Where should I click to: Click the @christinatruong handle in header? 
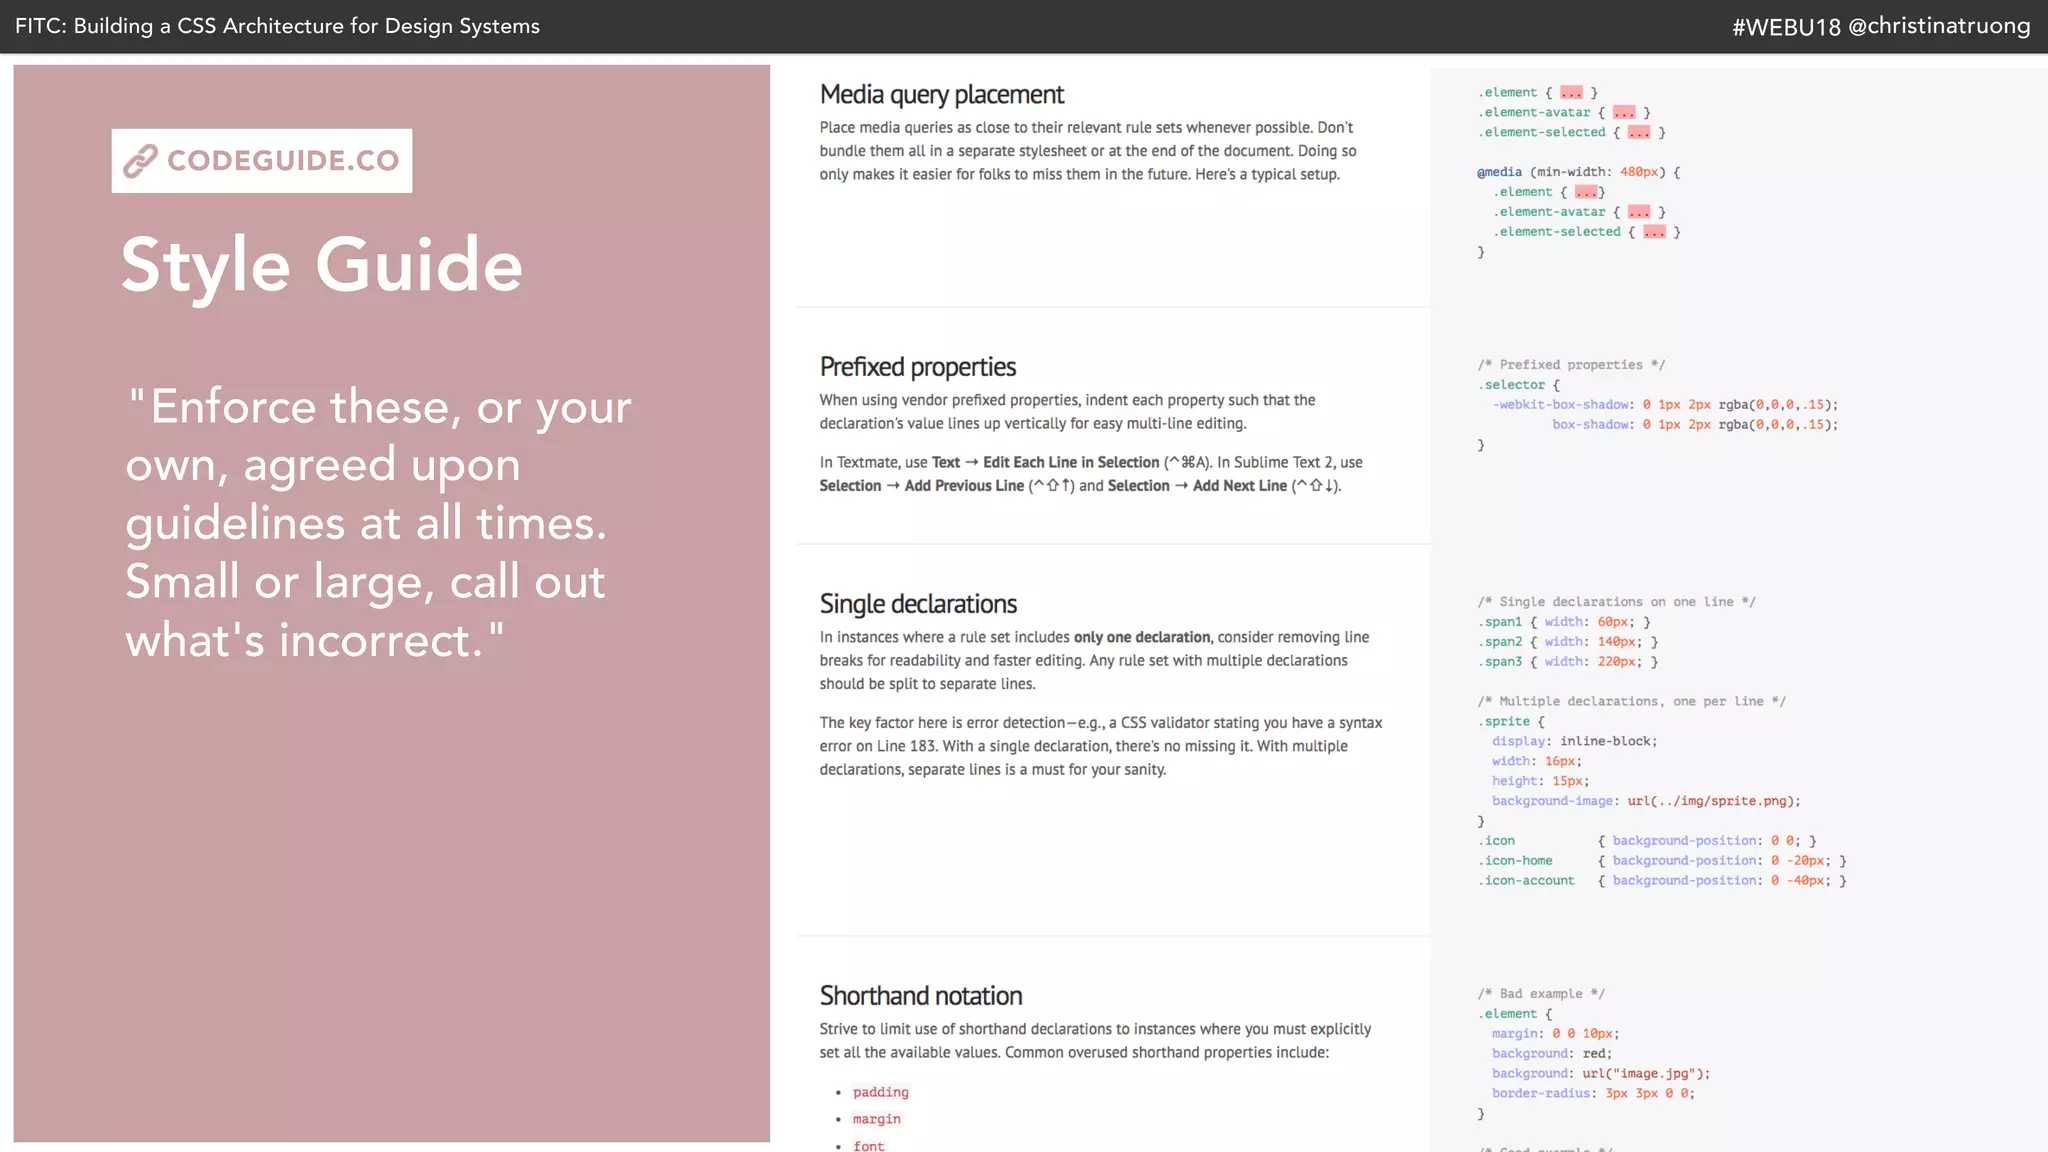(x=1939, y=26)
